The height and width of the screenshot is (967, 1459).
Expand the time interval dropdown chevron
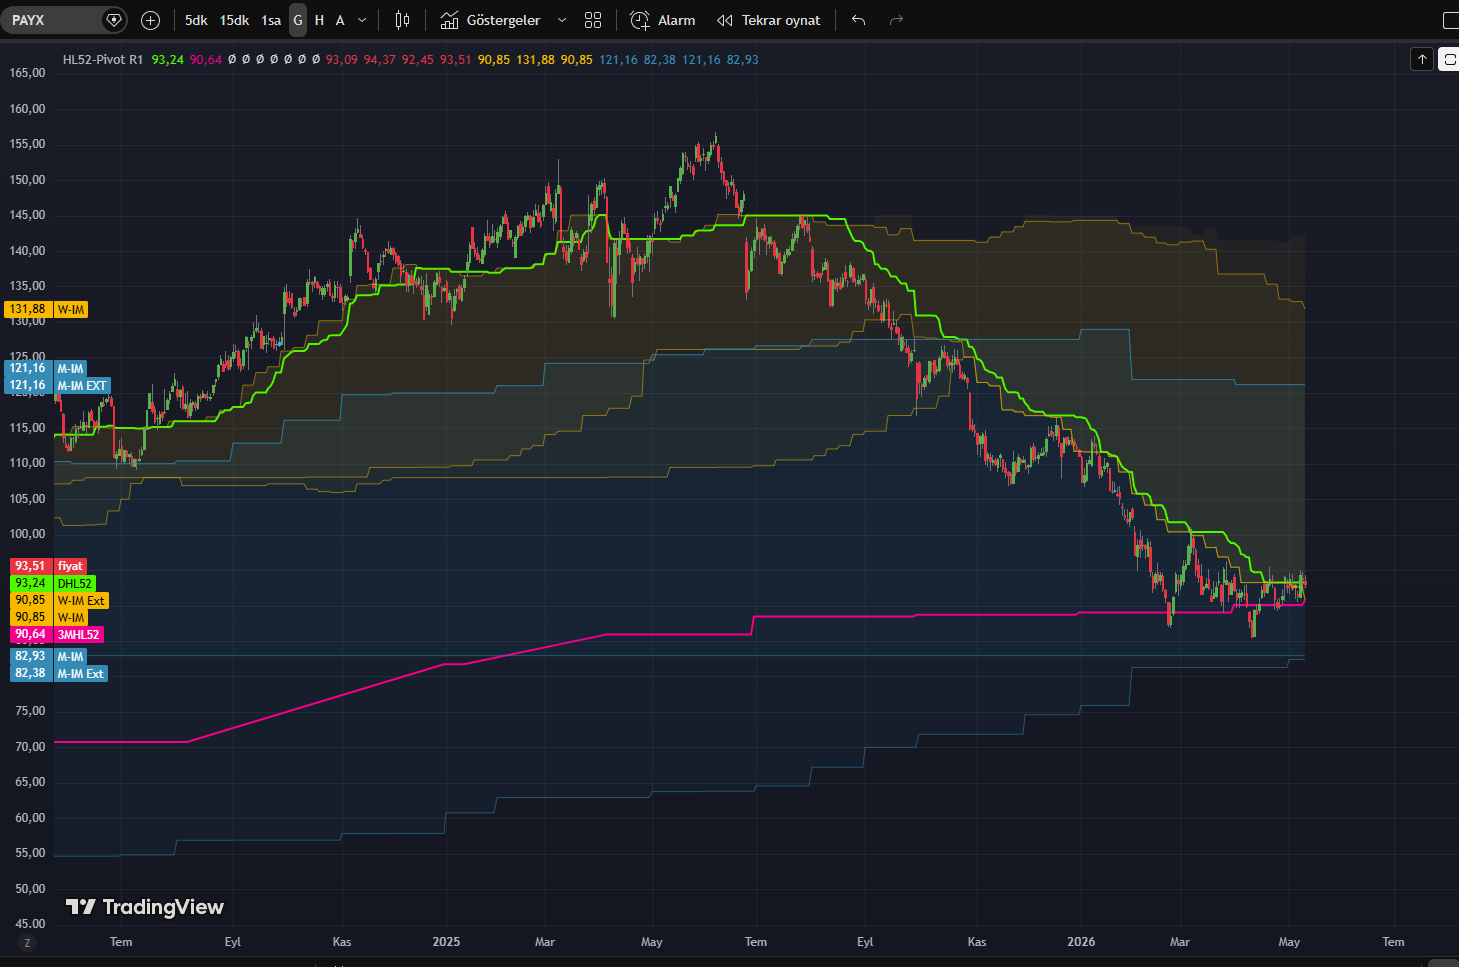click(362, 20)
